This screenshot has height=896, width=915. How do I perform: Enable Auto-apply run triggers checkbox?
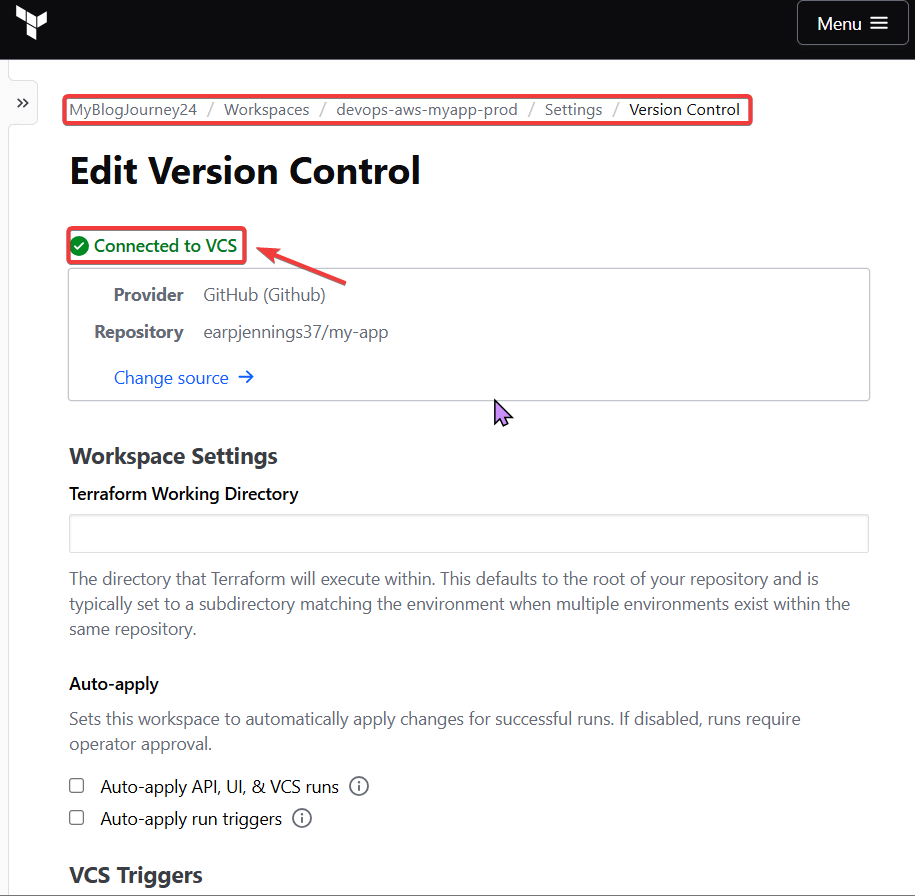[77, 818]
